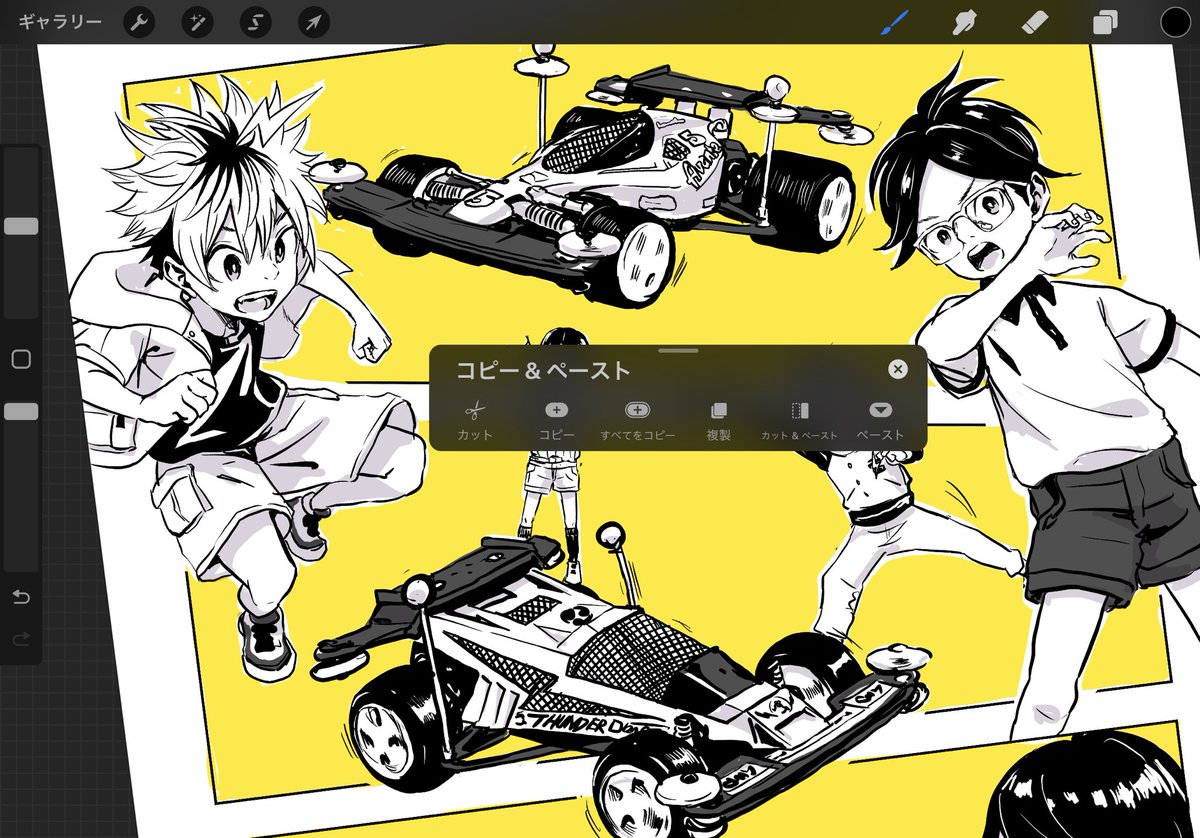Adjust the brush size slider handle
This screenshot has height=838, width=1200.
(x=21, y=226)
